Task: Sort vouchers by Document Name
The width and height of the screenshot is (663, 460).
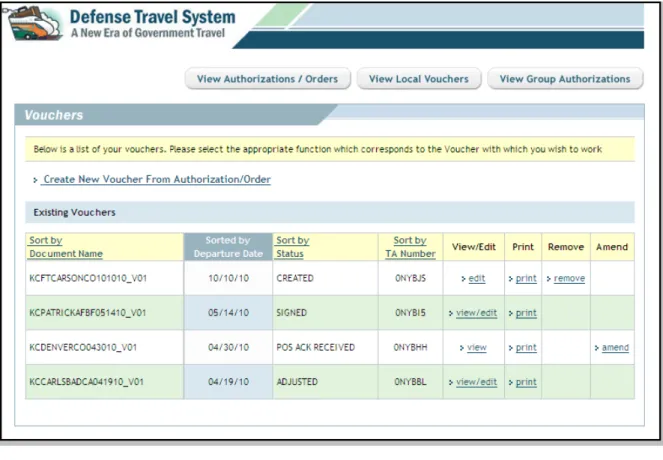Action: tap(66, 247)
